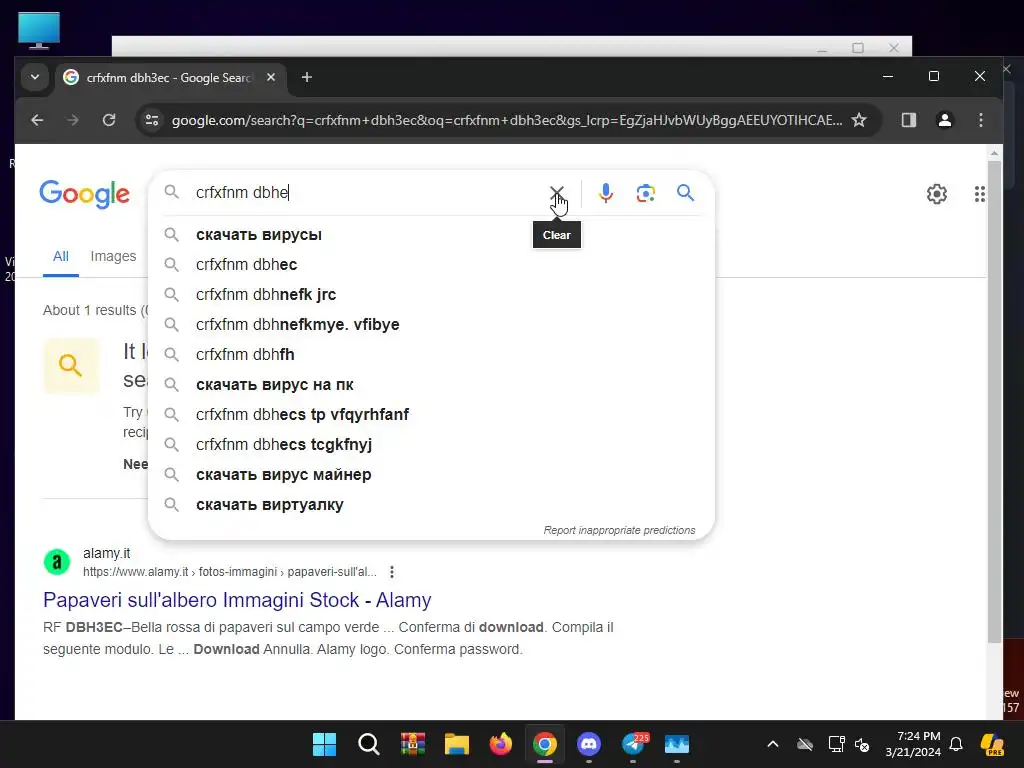Click inside the Google search input

[x=366, y=193]
